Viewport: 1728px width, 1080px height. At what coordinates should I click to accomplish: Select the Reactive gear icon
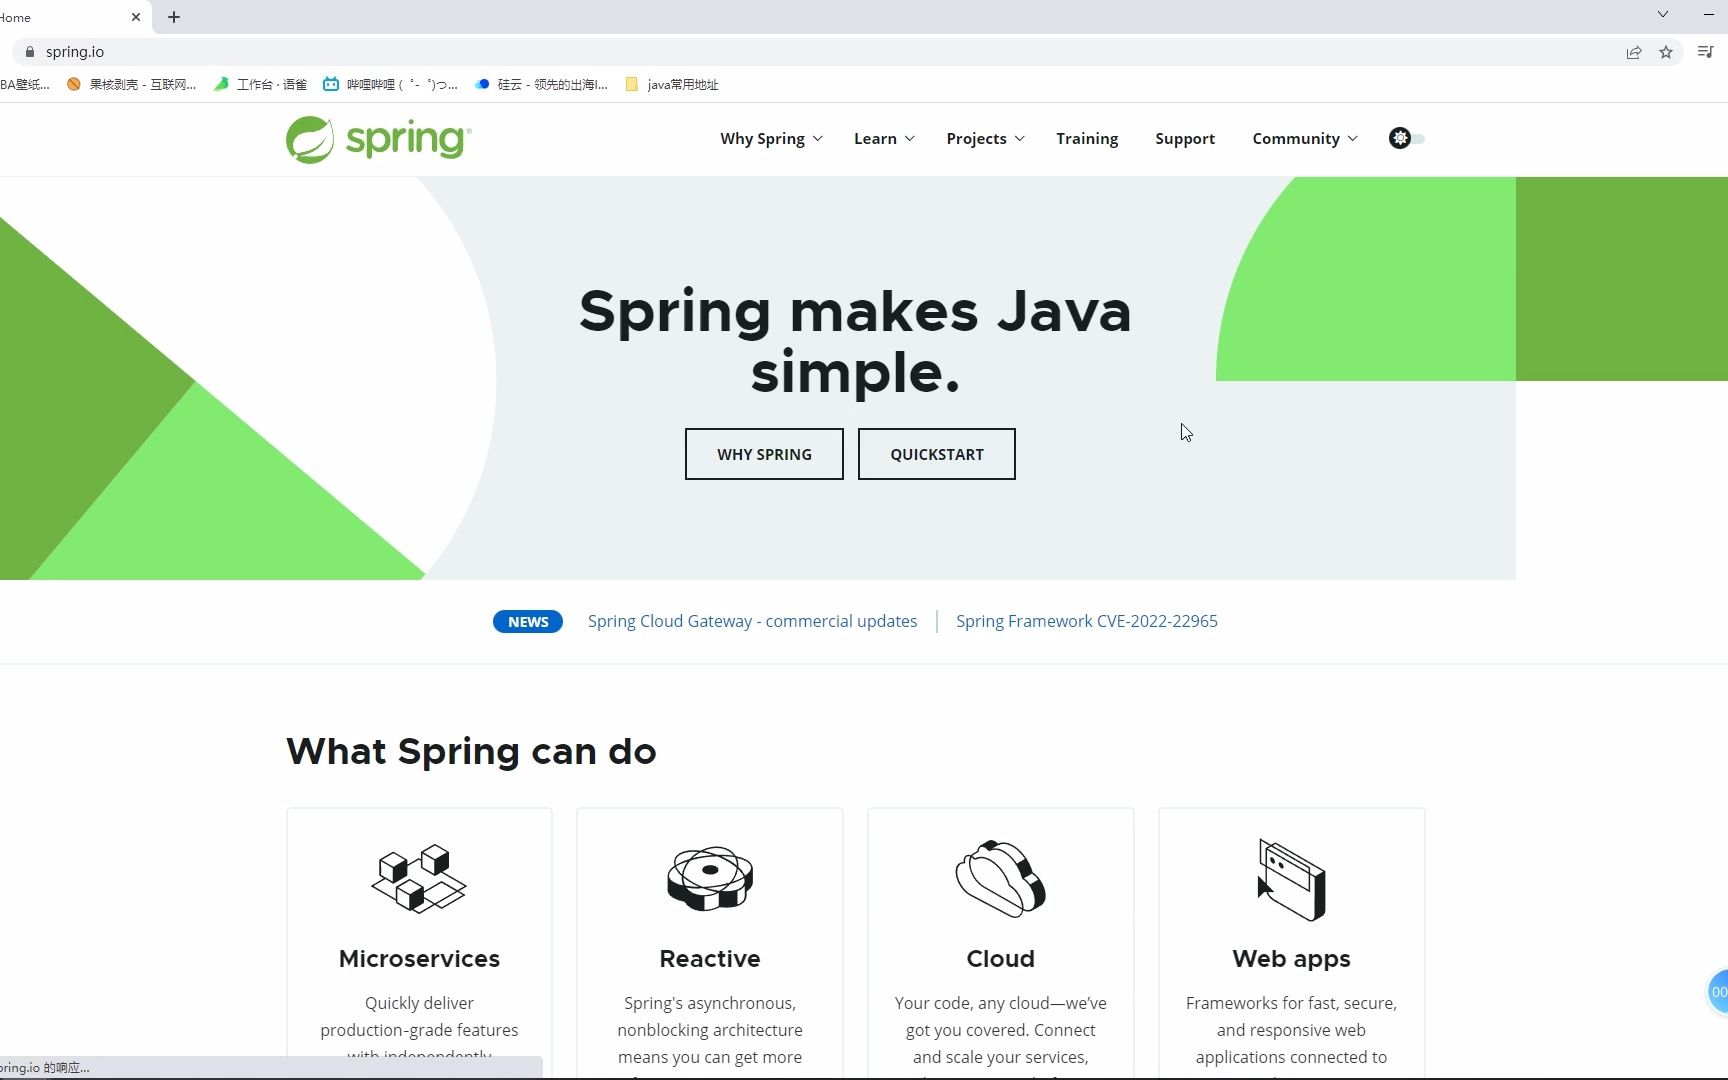click(x=709, y=878)
